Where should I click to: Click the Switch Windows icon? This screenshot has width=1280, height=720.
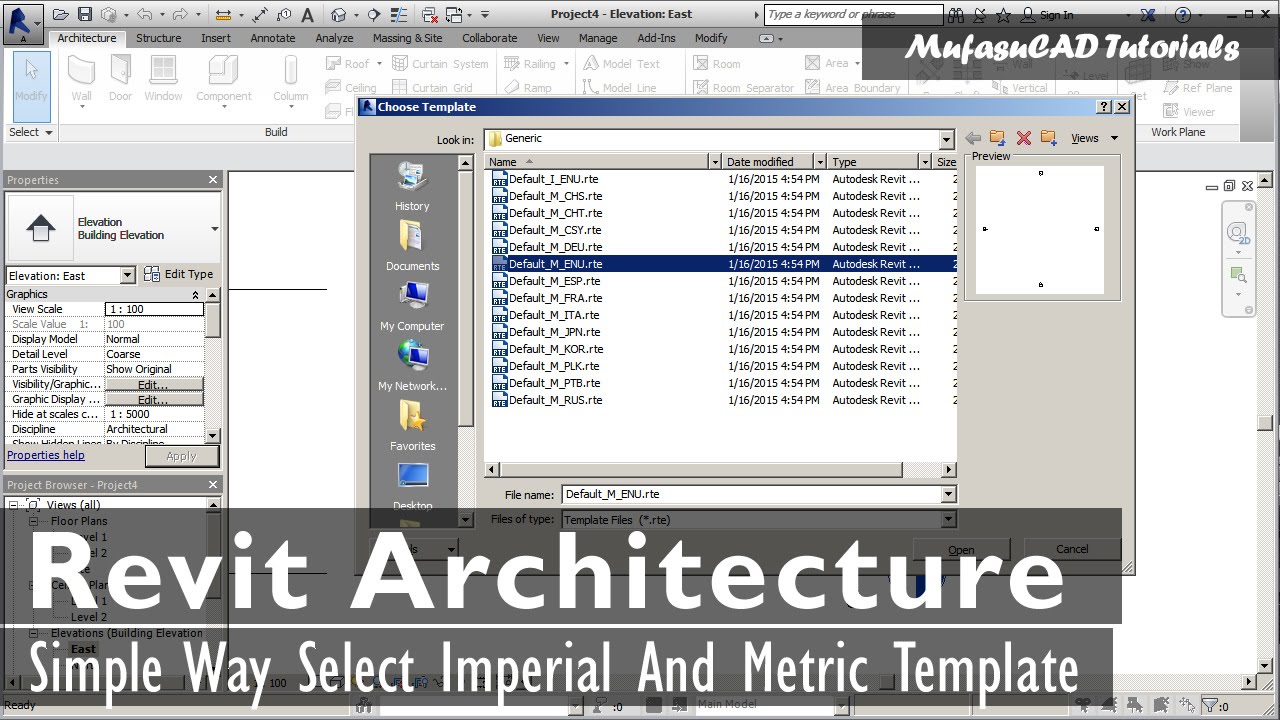(456, 15)
